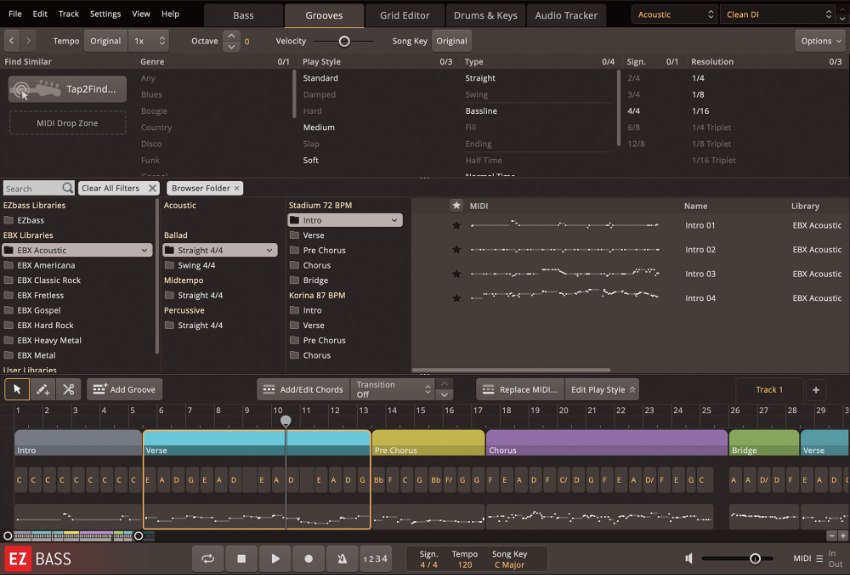The height and width of the screenshot is (575, 850).
Task: Switch to the Grid Editor tab
Action: pos(404,15)
